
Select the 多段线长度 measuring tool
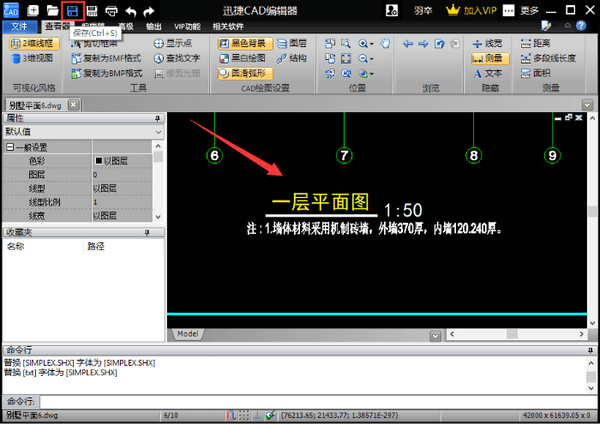pyautogui.click(x=548, y=58)
